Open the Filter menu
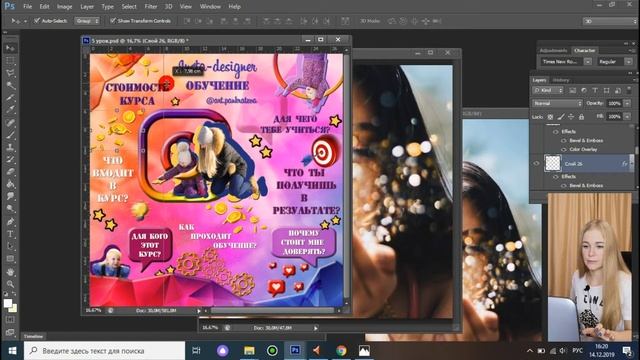The image size is (640, 360). (x=151, y=7)
